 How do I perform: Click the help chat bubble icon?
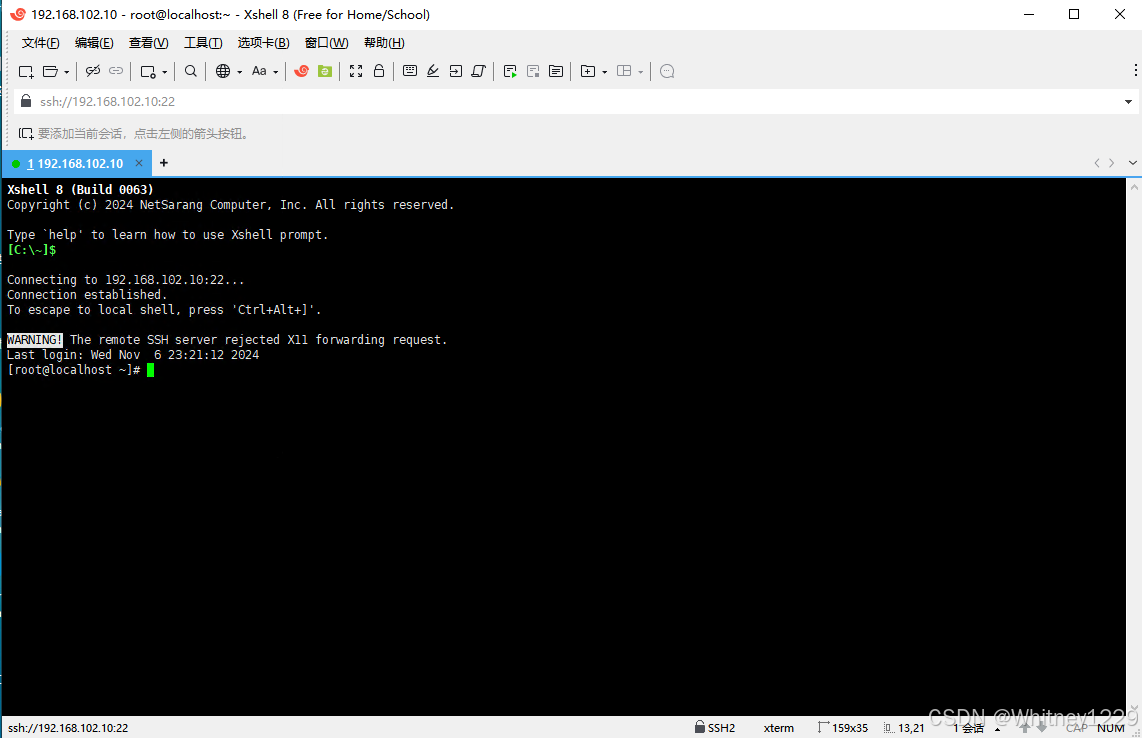click(x=666, y=71)
